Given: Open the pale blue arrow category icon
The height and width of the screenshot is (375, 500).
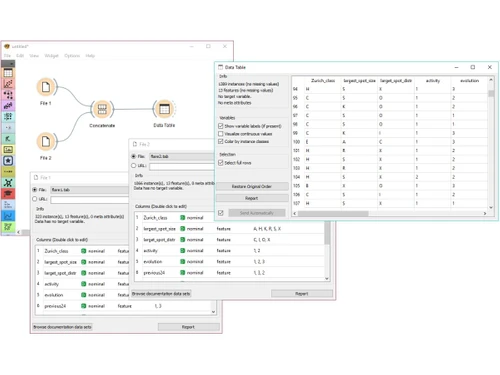Looking at the screenshot, I should [x=8, y=128].
